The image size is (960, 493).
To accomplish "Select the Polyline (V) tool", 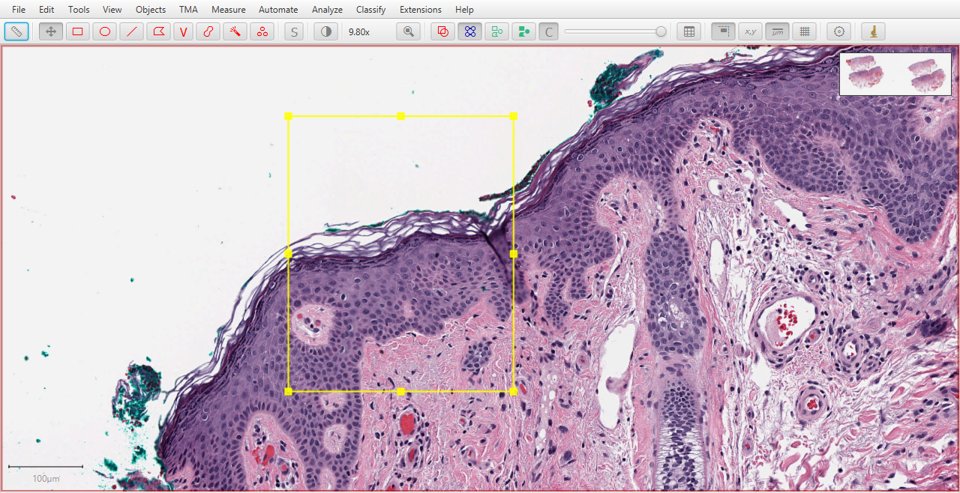I will click(x=183, y=31).
